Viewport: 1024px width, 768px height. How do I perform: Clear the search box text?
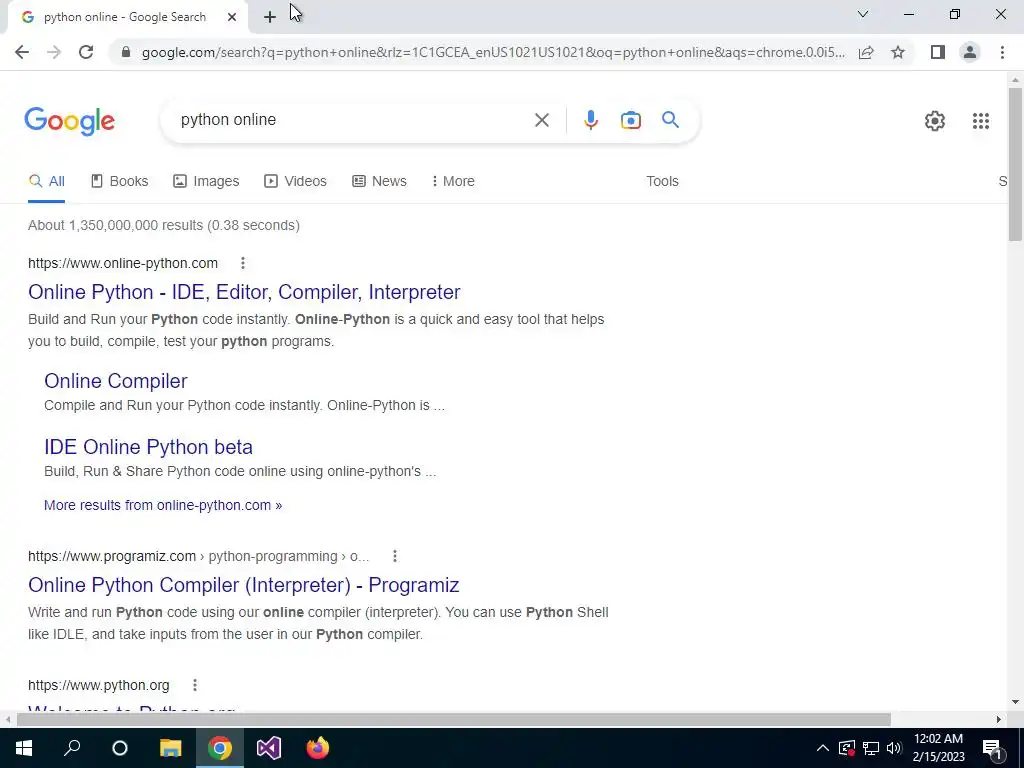click(541, 120)
